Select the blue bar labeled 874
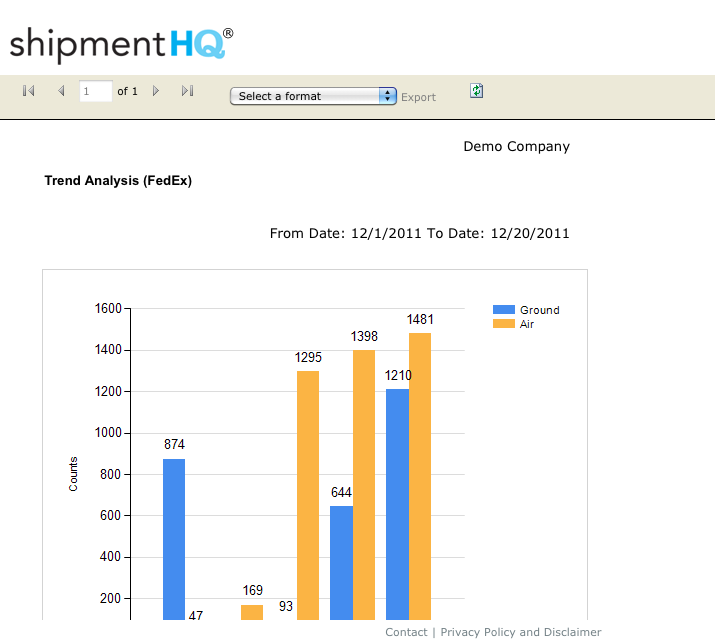This screenshot has height=644, width=715. pos(174,539)
